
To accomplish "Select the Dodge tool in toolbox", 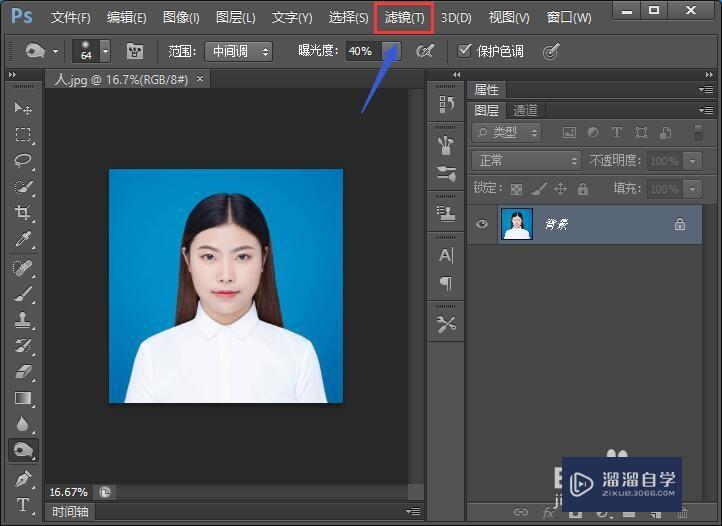I will 23,450.
